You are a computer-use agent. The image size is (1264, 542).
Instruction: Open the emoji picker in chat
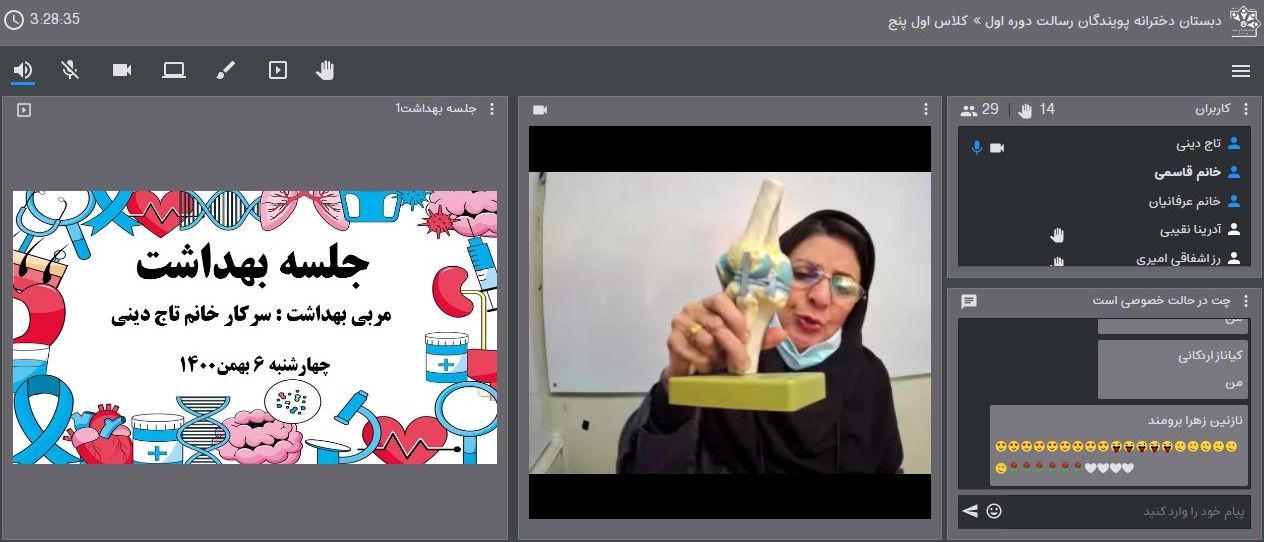tap(994, 512)
